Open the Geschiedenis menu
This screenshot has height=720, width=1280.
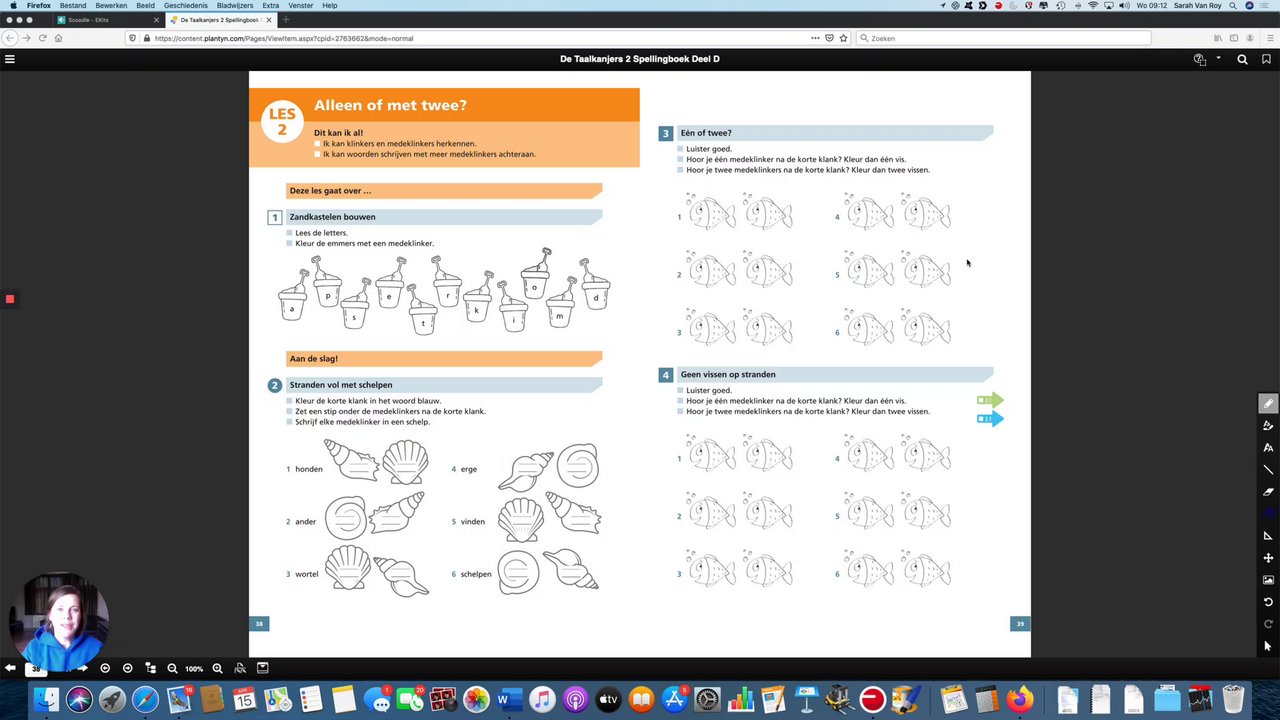coord(186,5)
